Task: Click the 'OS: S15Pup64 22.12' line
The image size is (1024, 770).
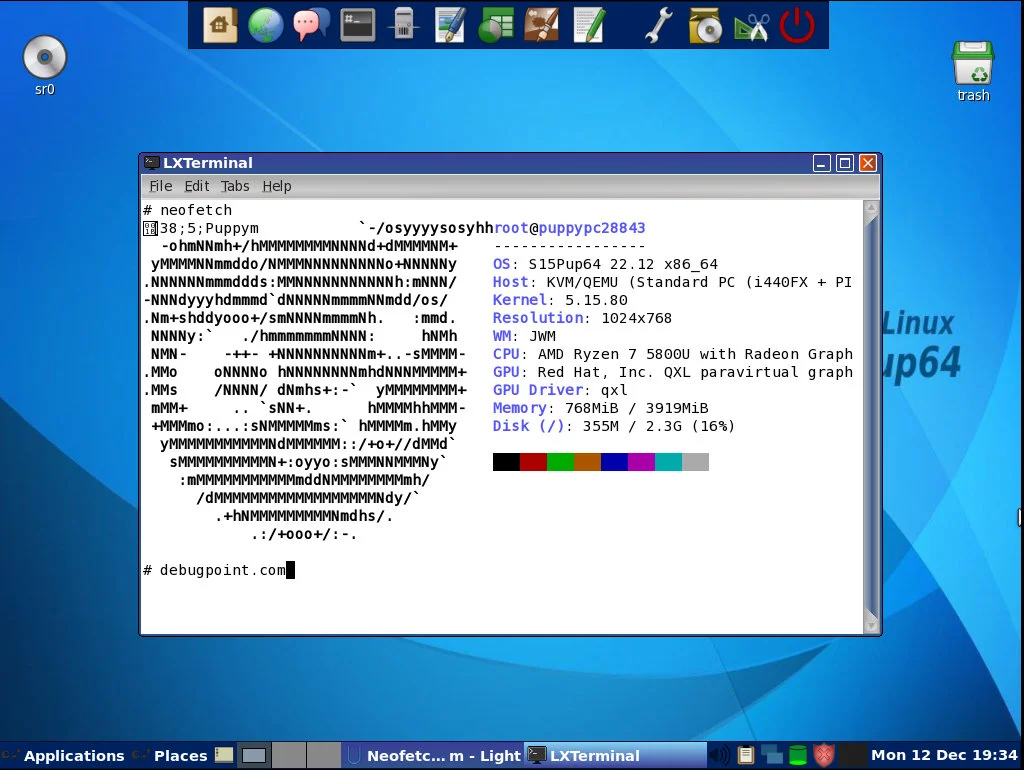Action: click(x=605, y=264)
